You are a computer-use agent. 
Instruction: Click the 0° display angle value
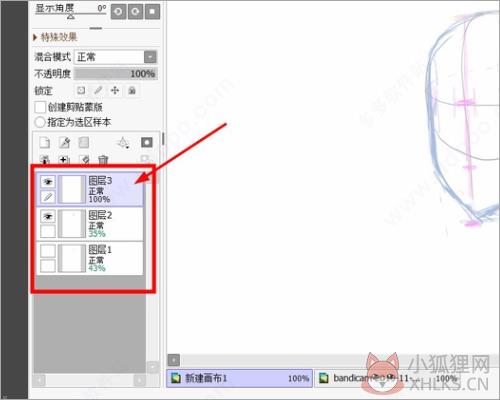(102, 8)
